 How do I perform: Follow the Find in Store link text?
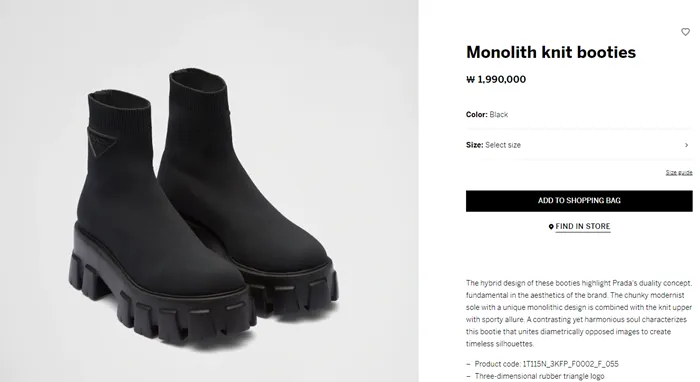pos(583,226)
